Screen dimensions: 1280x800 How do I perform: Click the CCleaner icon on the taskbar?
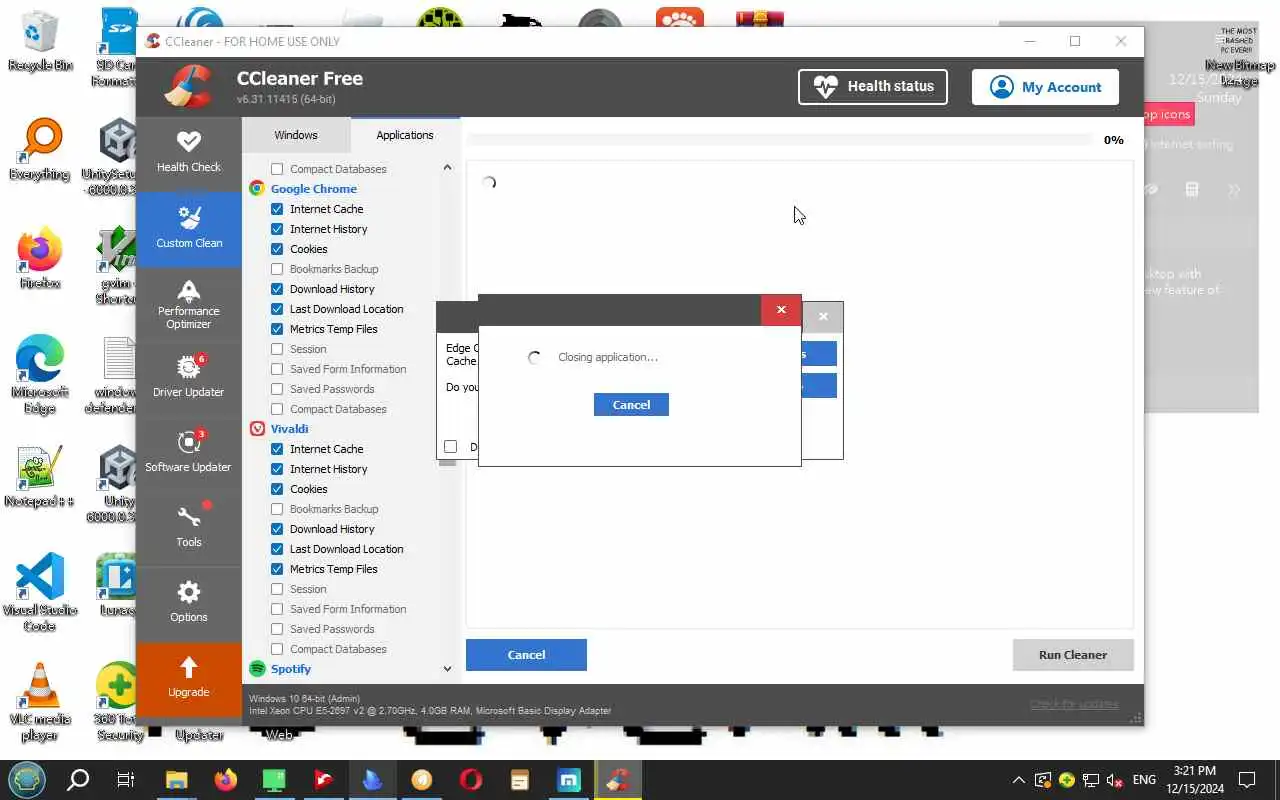pyautogui.click(x=617, y=780)
